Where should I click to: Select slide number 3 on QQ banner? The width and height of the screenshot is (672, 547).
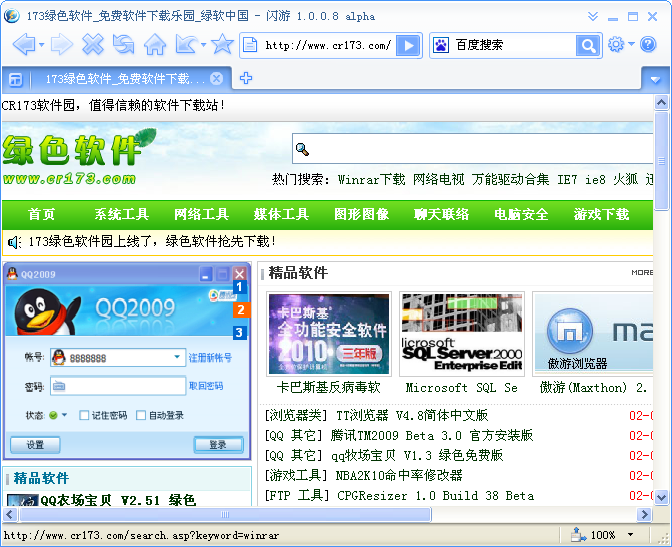240,333
